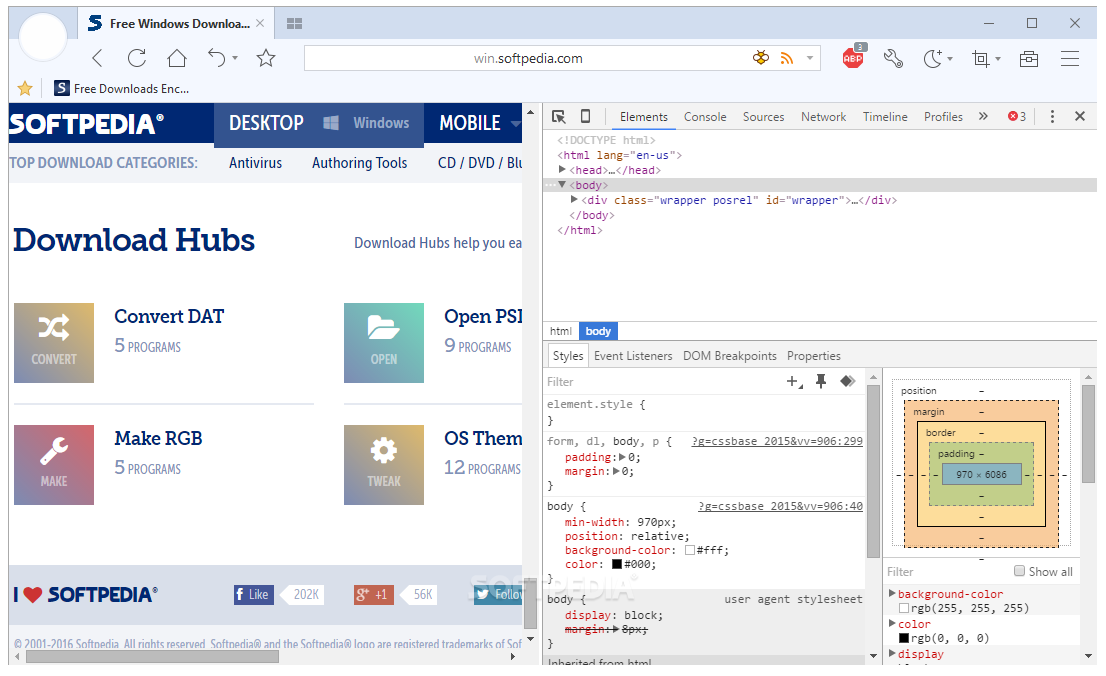Viewport: 1106px width, 676px height.
Task: Open Authoring Tools category
Action: (360, 163)
